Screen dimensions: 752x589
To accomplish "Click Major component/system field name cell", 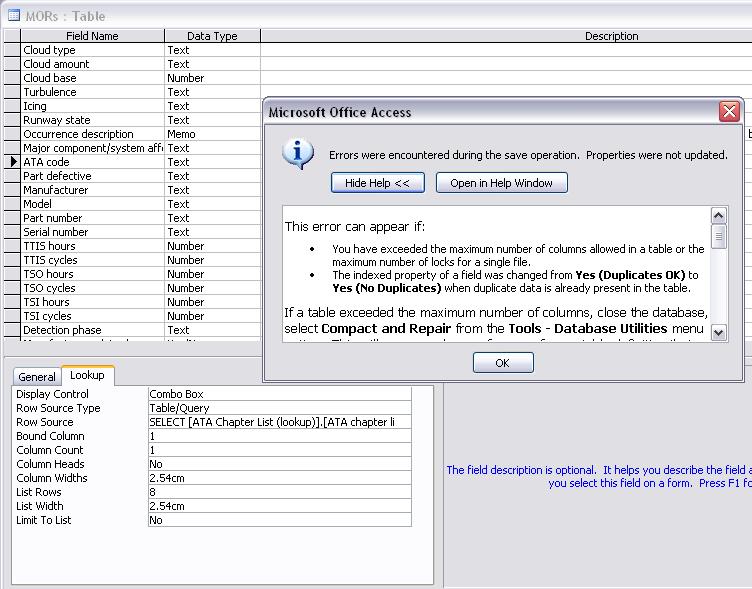I will (93, 148).
